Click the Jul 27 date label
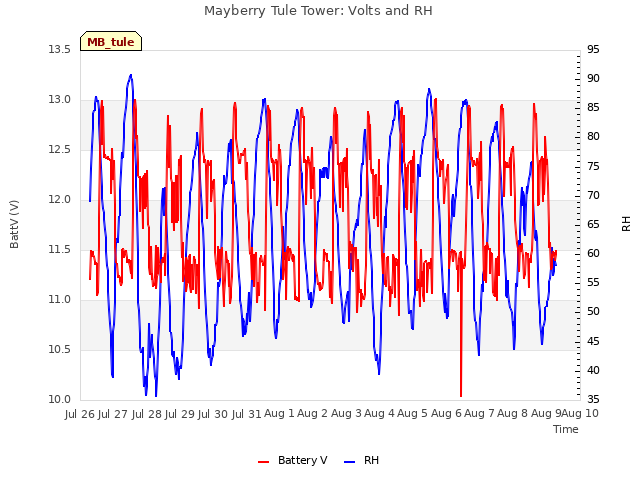Viewport: 640px width, 480px height. click(113, 414)
